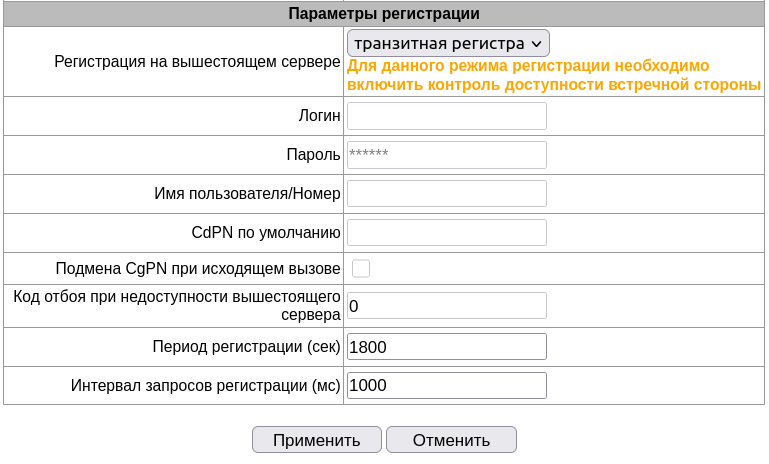The image size is (769, 464).
Task: Enable the Подмена CgPN при исходящем вызове checkbox
Action: coord(361,268)
